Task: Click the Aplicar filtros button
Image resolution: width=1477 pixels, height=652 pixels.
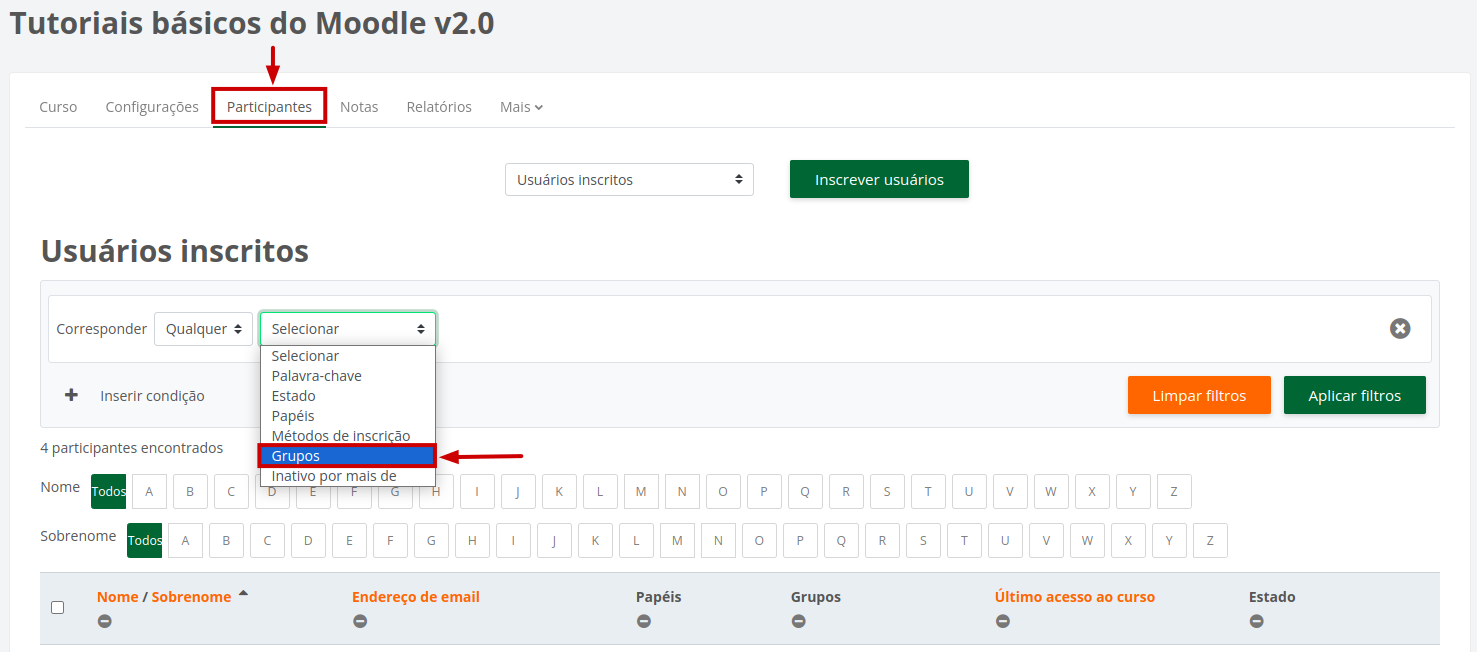Action: [x=1354, y=395]
